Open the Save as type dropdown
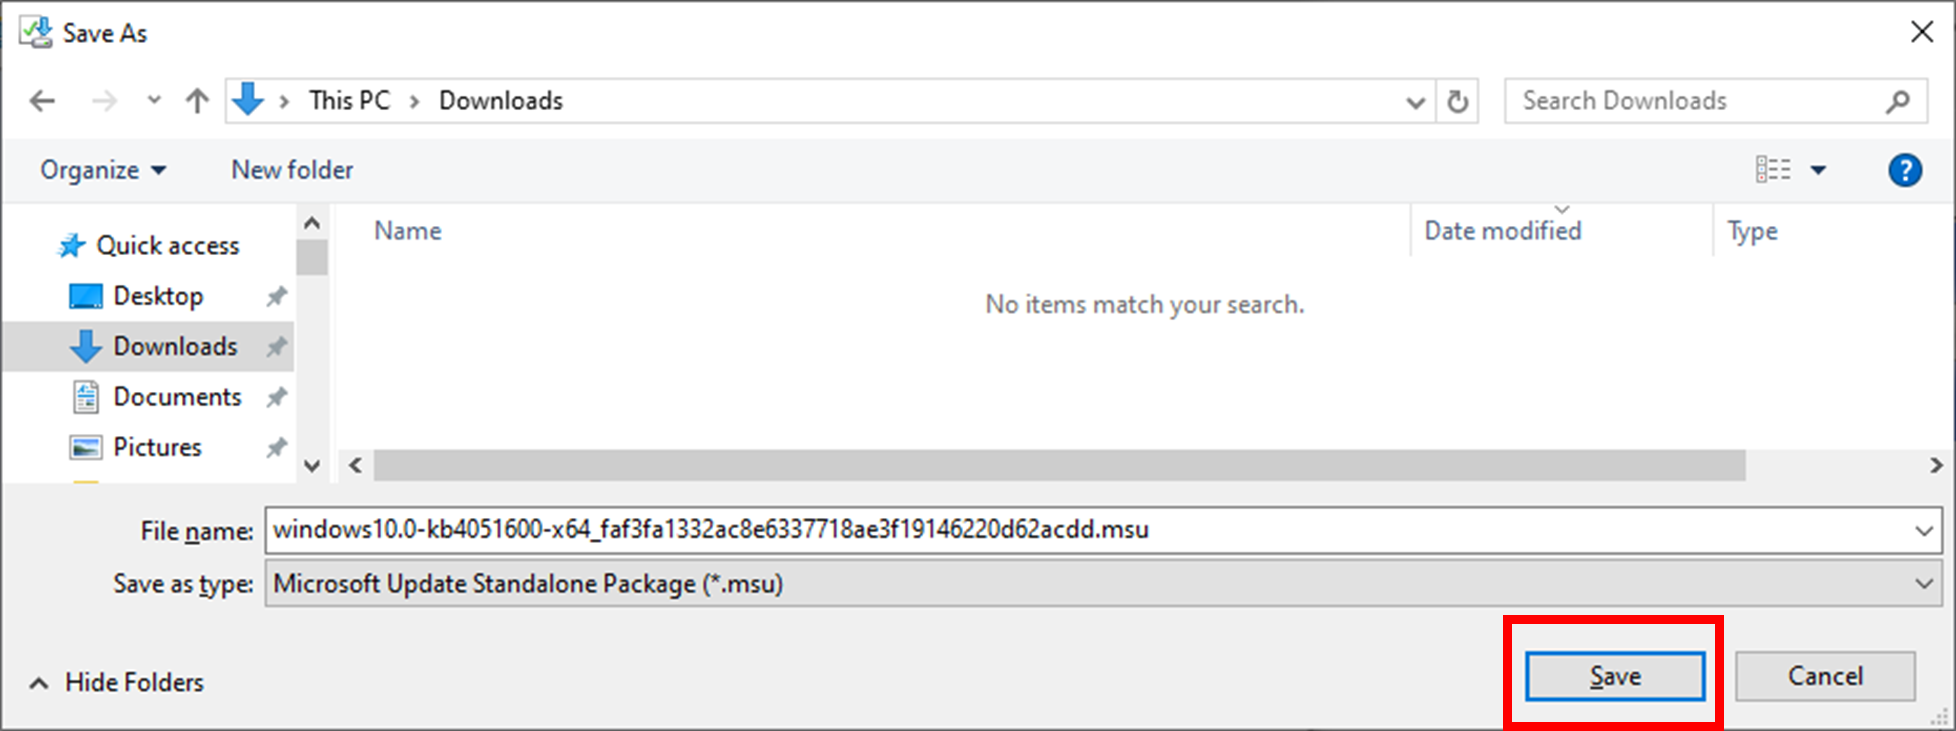This screenshot has height=731, width=1956. click(1923, 584)
